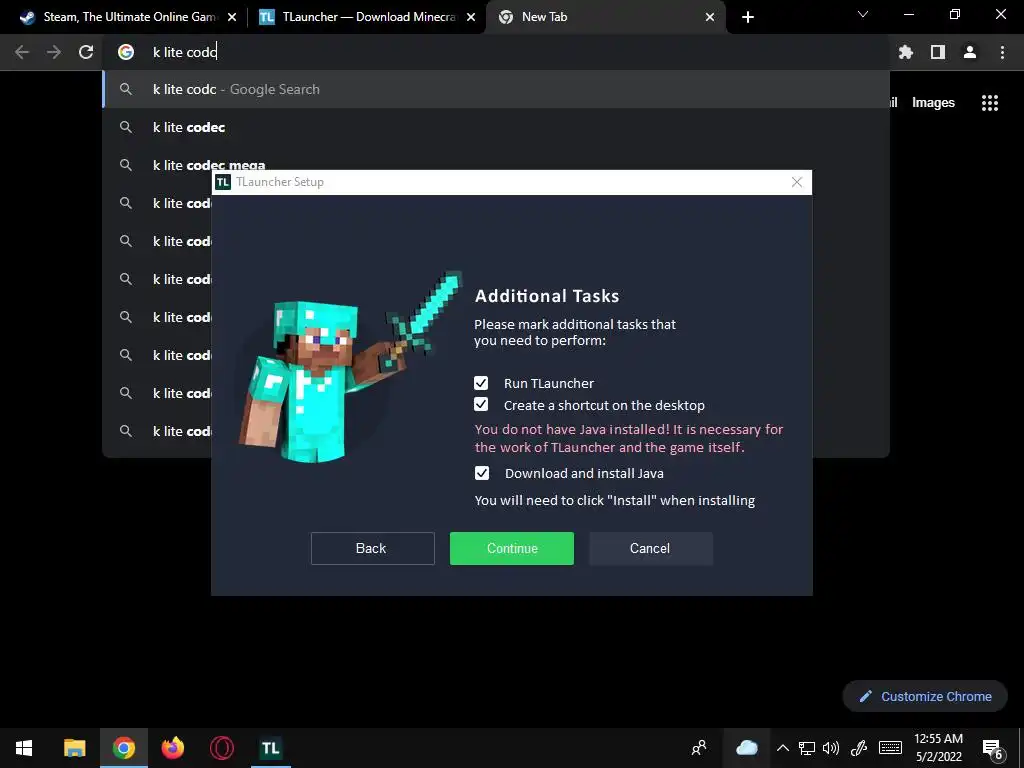The width and height of the screenshot is (1024, 768).
Task: Open File Explorer from taskbar
Action: 74,748
